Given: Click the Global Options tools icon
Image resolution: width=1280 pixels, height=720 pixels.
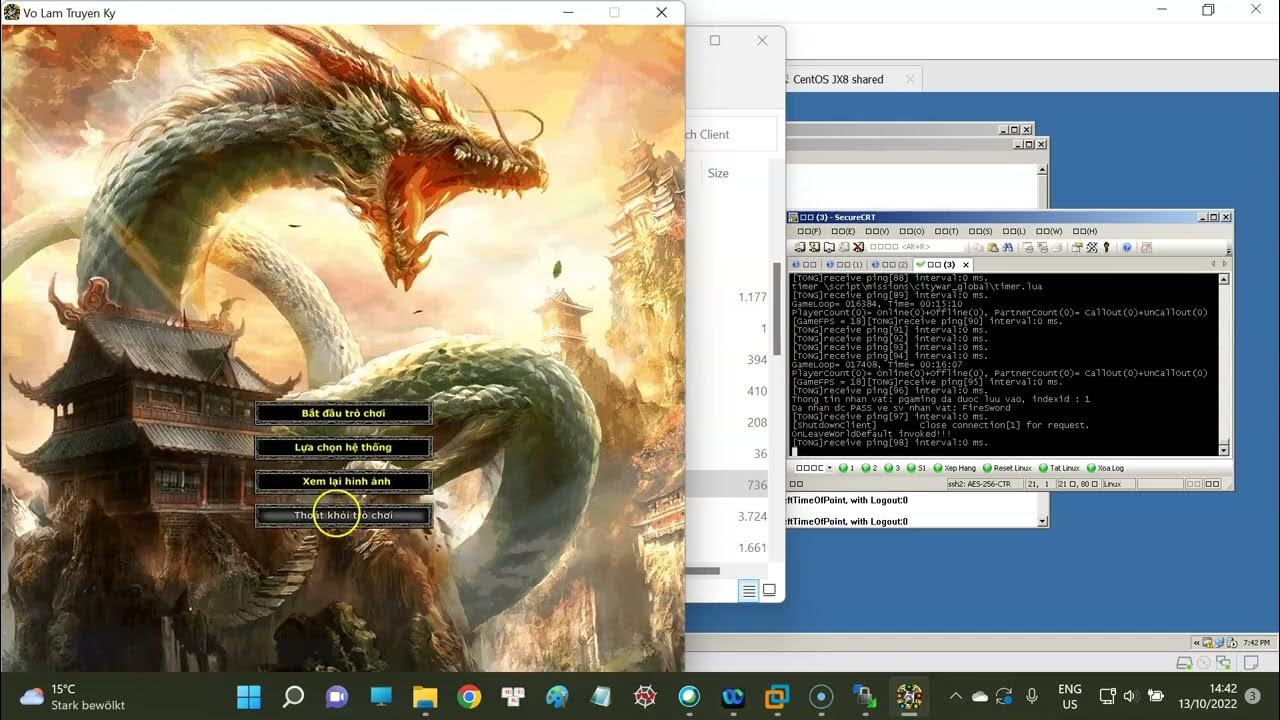Looking at the screenshot, I should pyautogui.click(x=1092, y=247).
